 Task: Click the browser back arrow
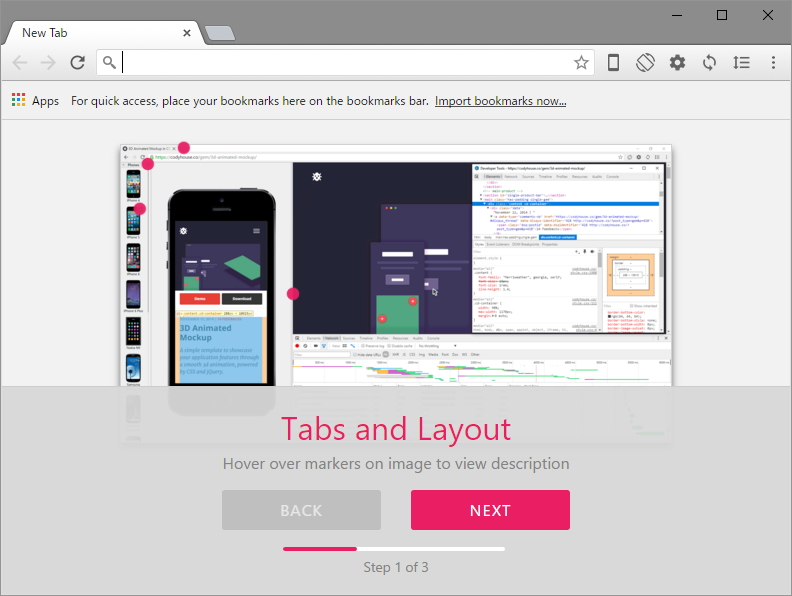coord(20,63)
